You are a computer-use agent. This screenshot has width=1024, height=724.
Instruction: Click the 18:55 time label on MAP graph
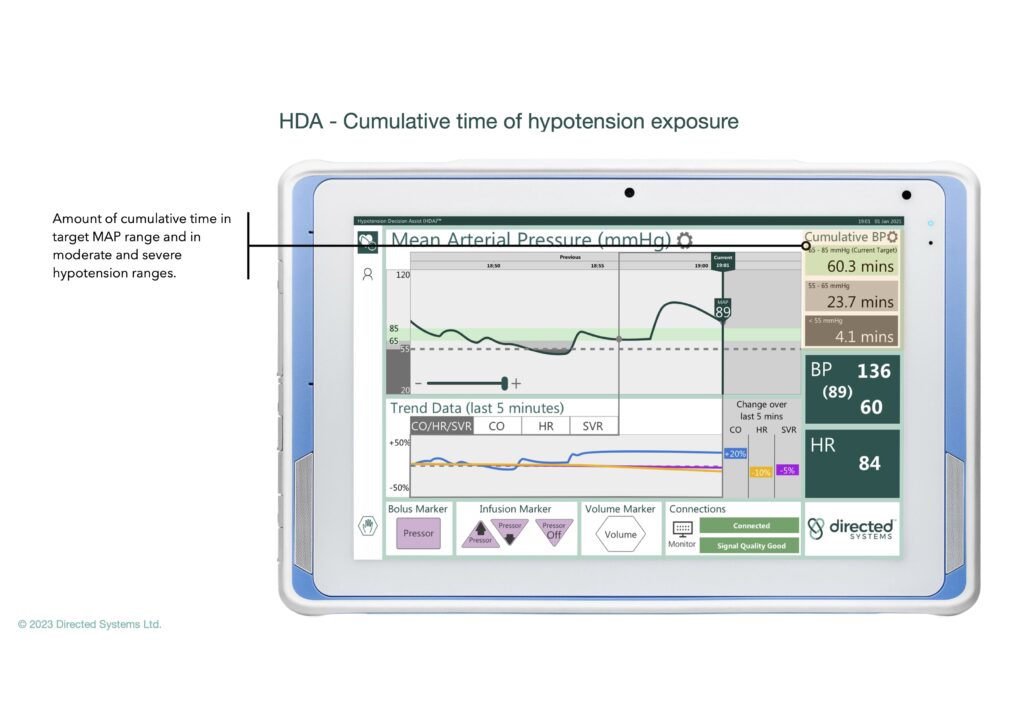(x=597, y=266)
